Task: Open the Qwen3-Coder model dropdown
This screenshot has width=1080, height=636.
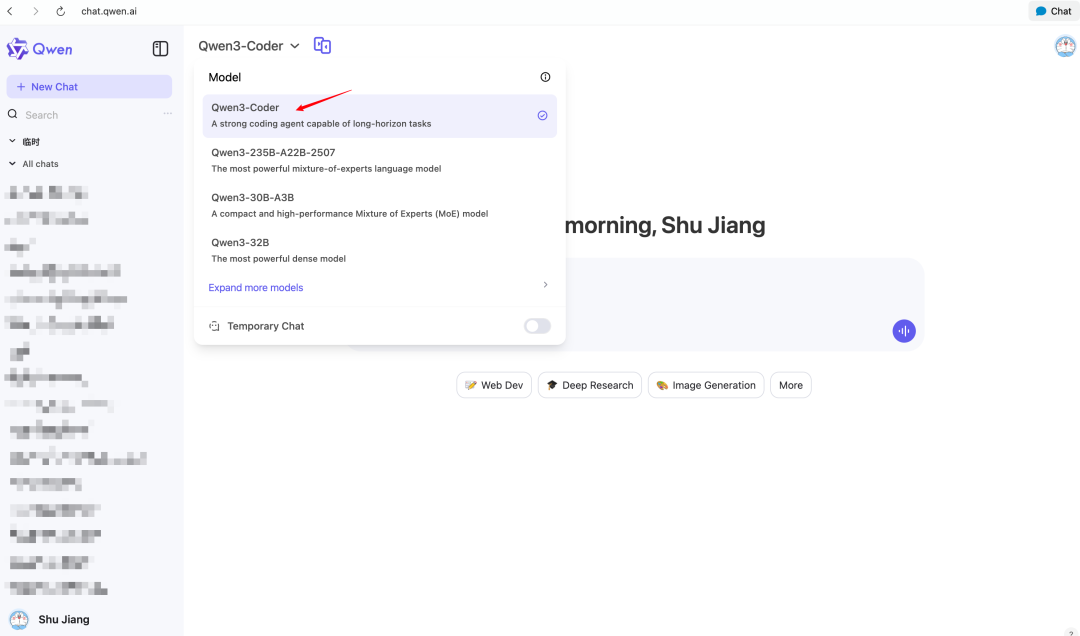Action: tap(249, 46)
